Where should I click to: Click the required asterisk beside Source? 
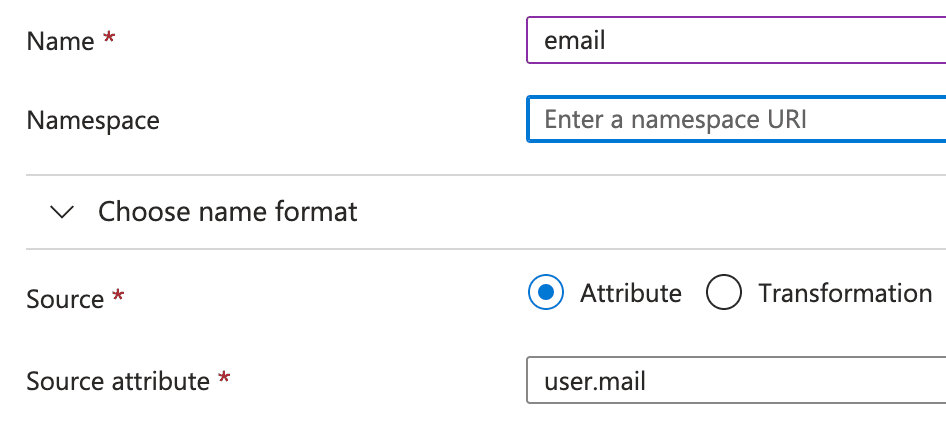point(119,297)
